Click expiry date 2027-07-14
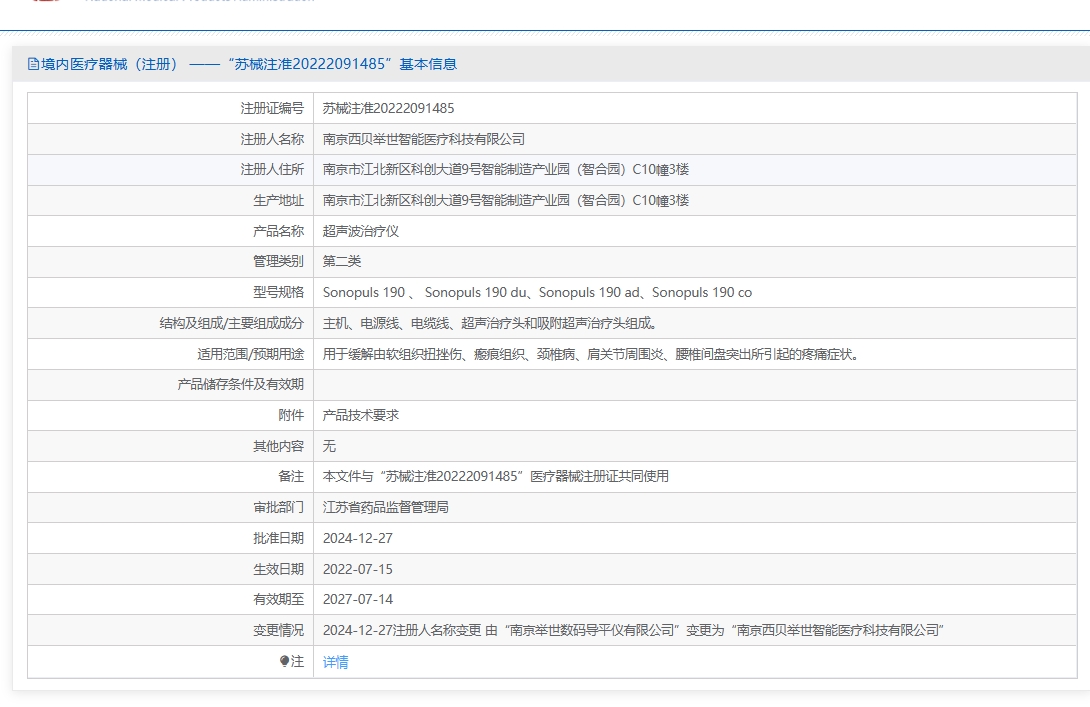 357,599
